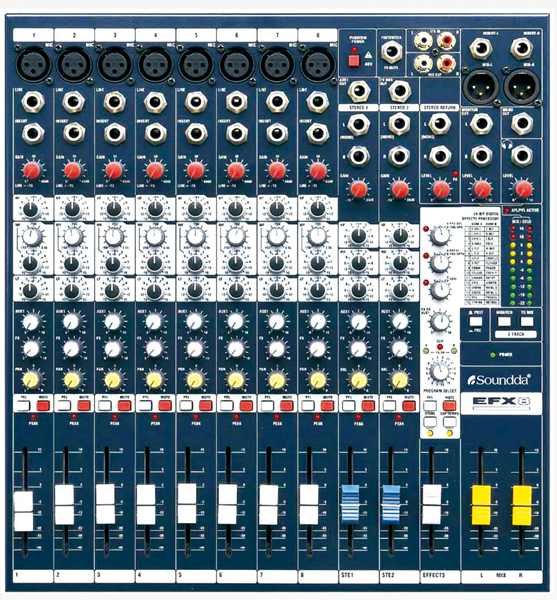Click the Soundda logo
The image size is (557, 600).
499,380
